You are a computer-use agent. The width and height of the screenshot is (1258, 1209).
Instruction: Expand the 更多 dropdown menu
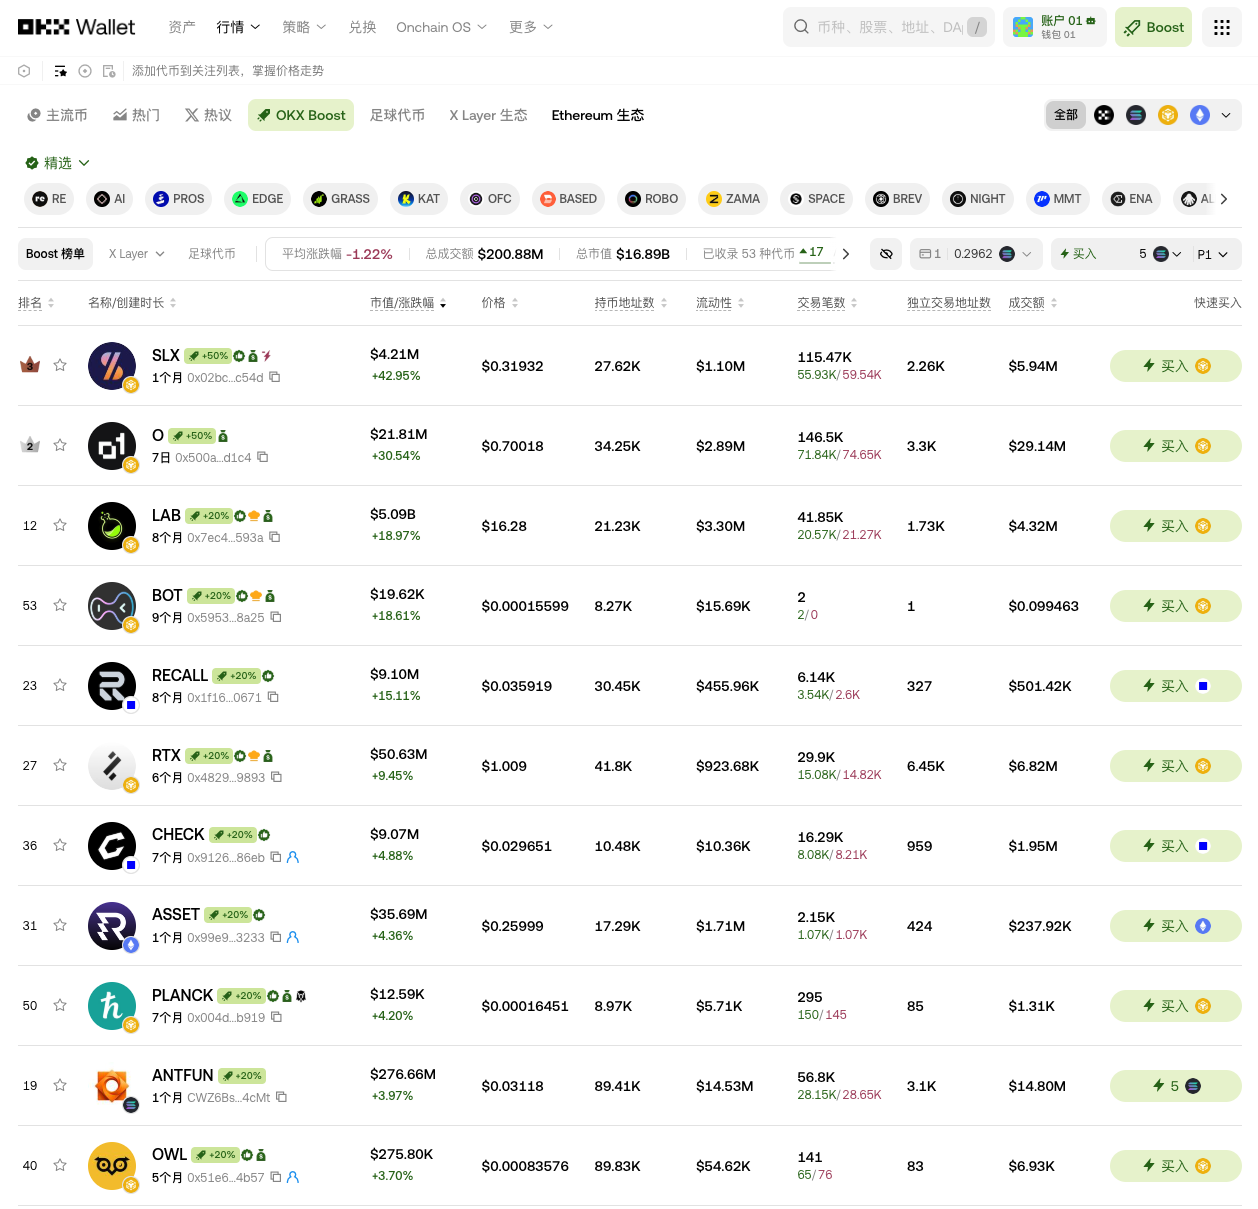pos(531,27)
